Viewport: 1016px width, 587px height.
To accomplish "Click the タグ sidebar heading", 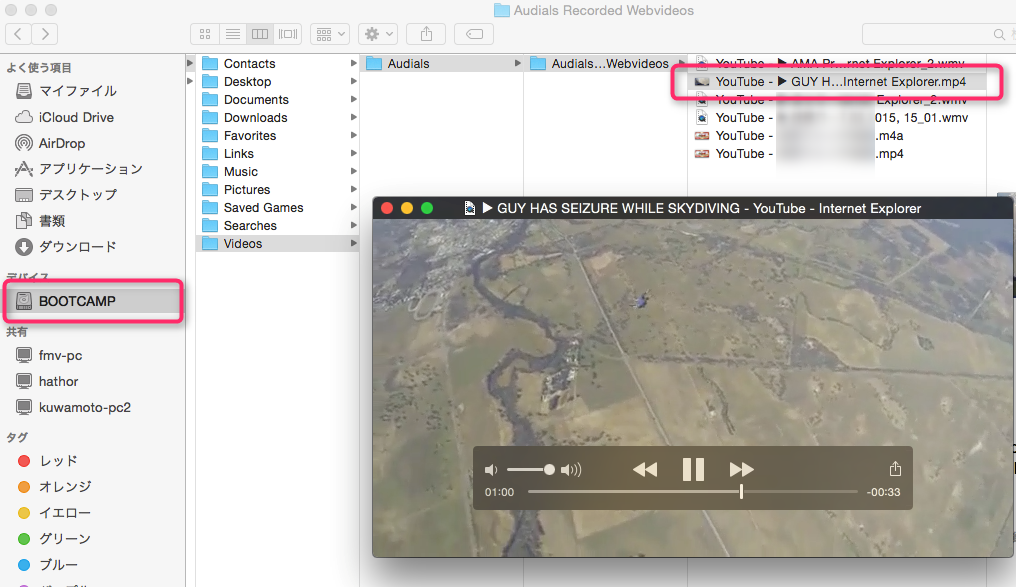I will click(x=17, y=437).
